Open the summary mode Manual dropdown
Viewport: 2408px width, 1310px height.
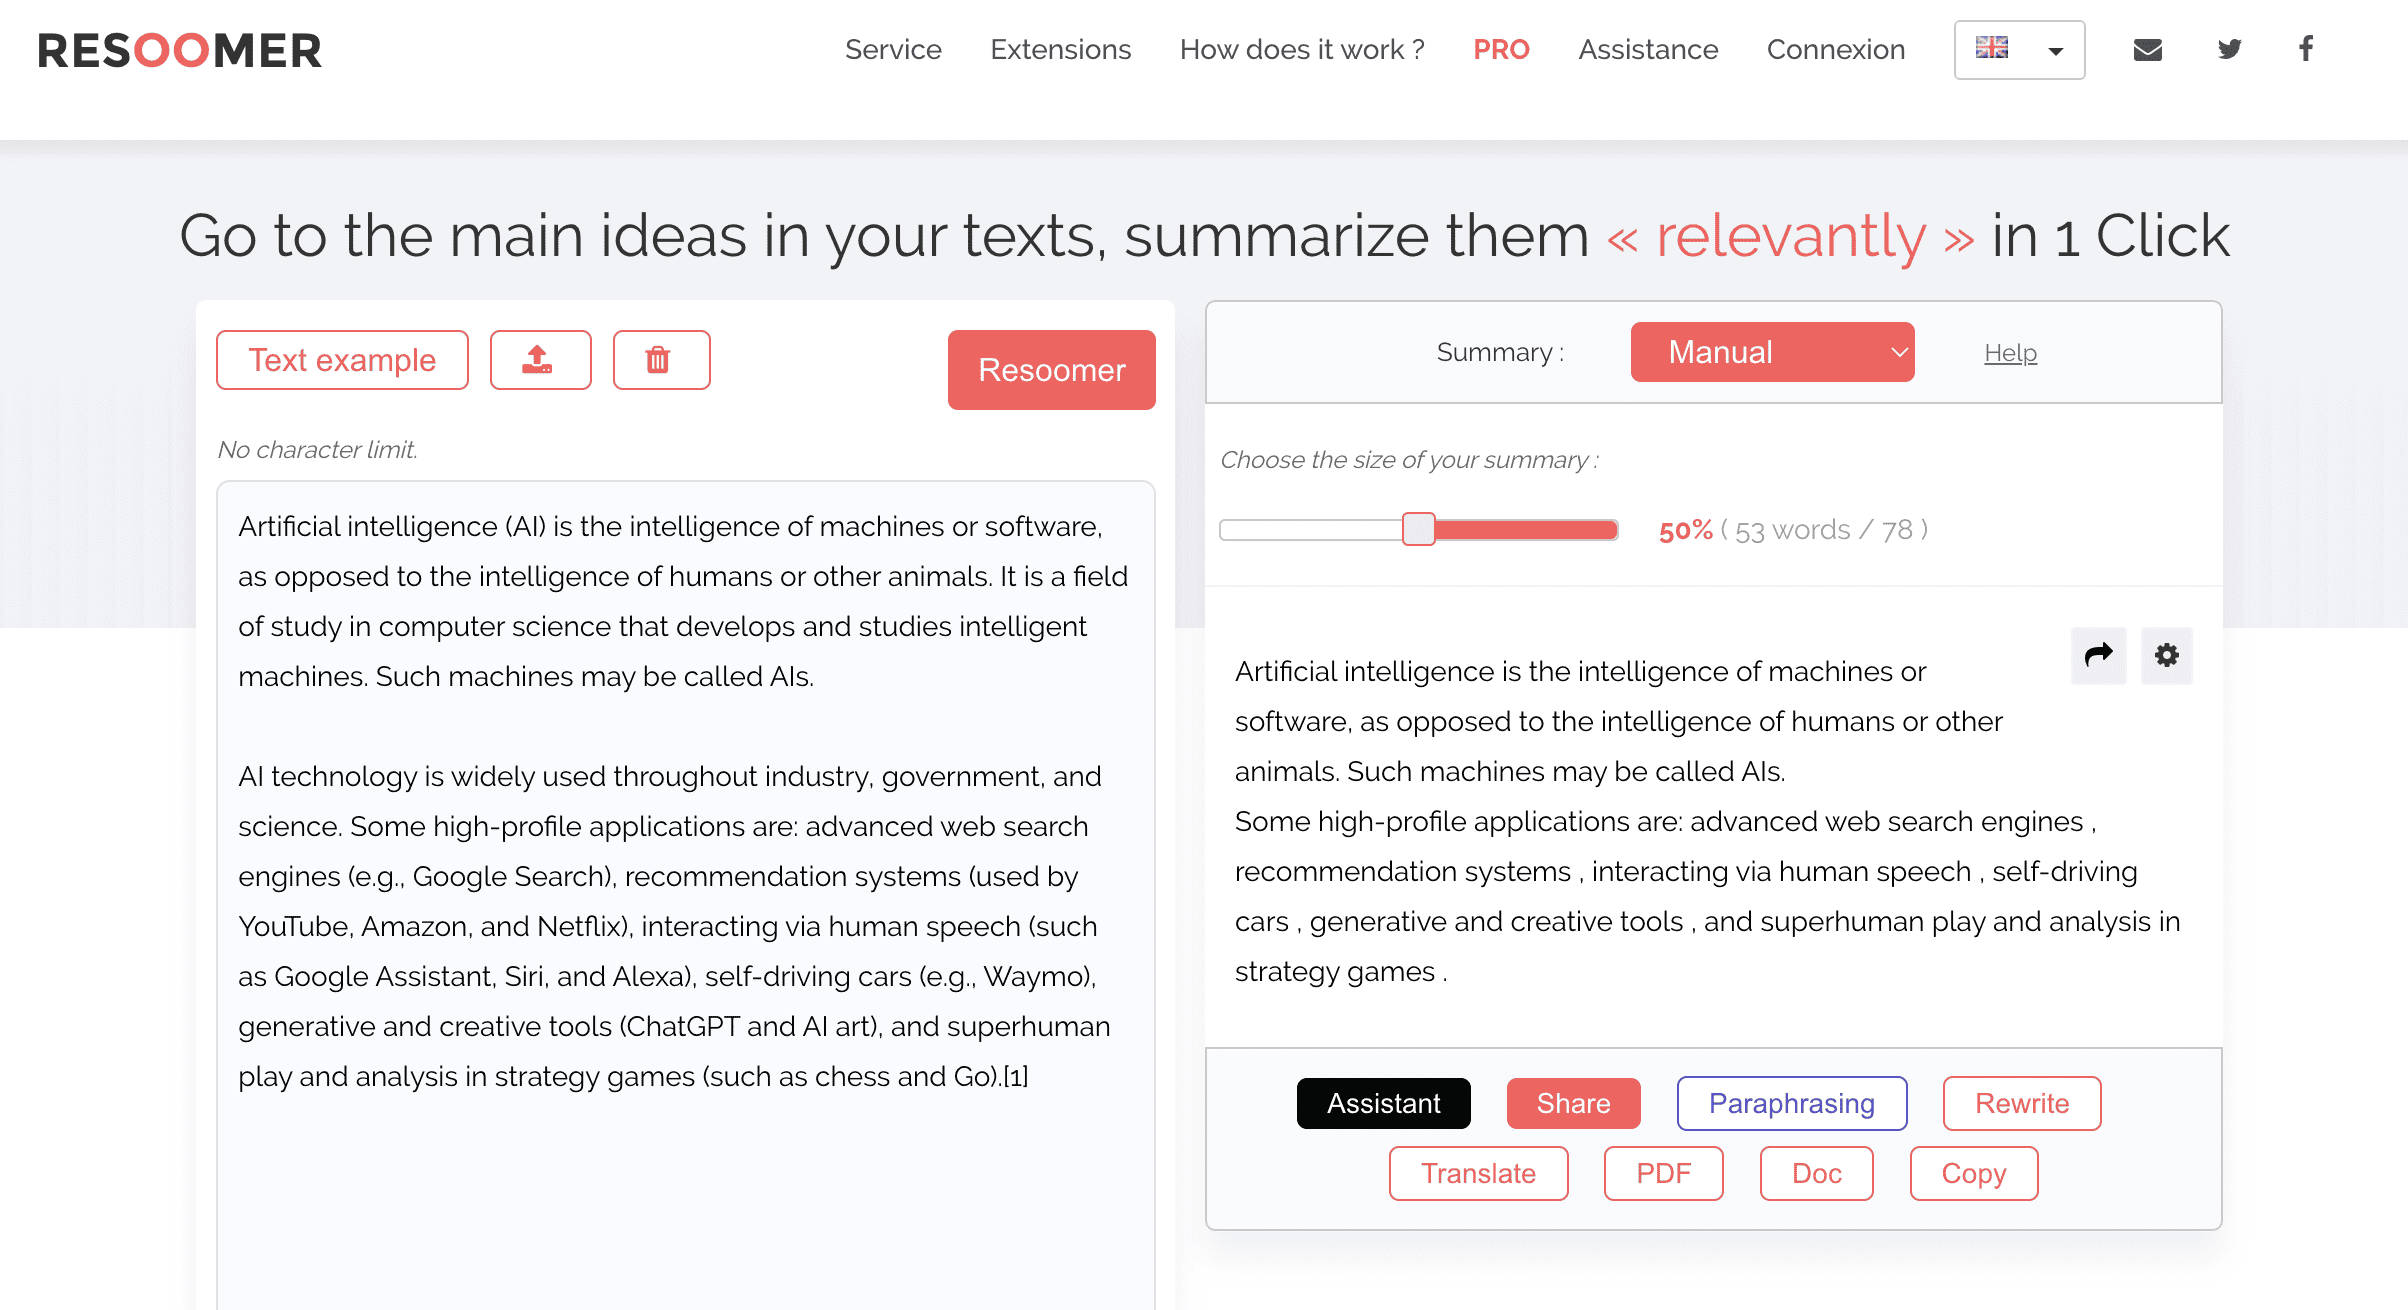click(1772, 351)
